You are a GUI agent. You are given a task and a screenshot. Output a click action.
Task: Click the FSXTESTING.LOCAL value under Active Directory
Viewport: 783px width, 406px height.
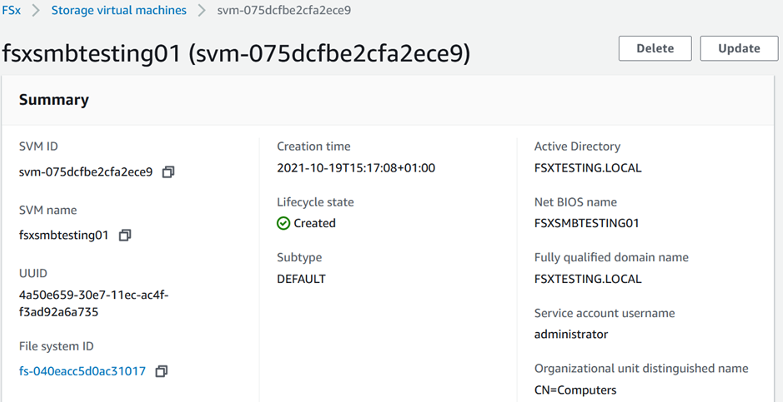click(x=588, y=168)
